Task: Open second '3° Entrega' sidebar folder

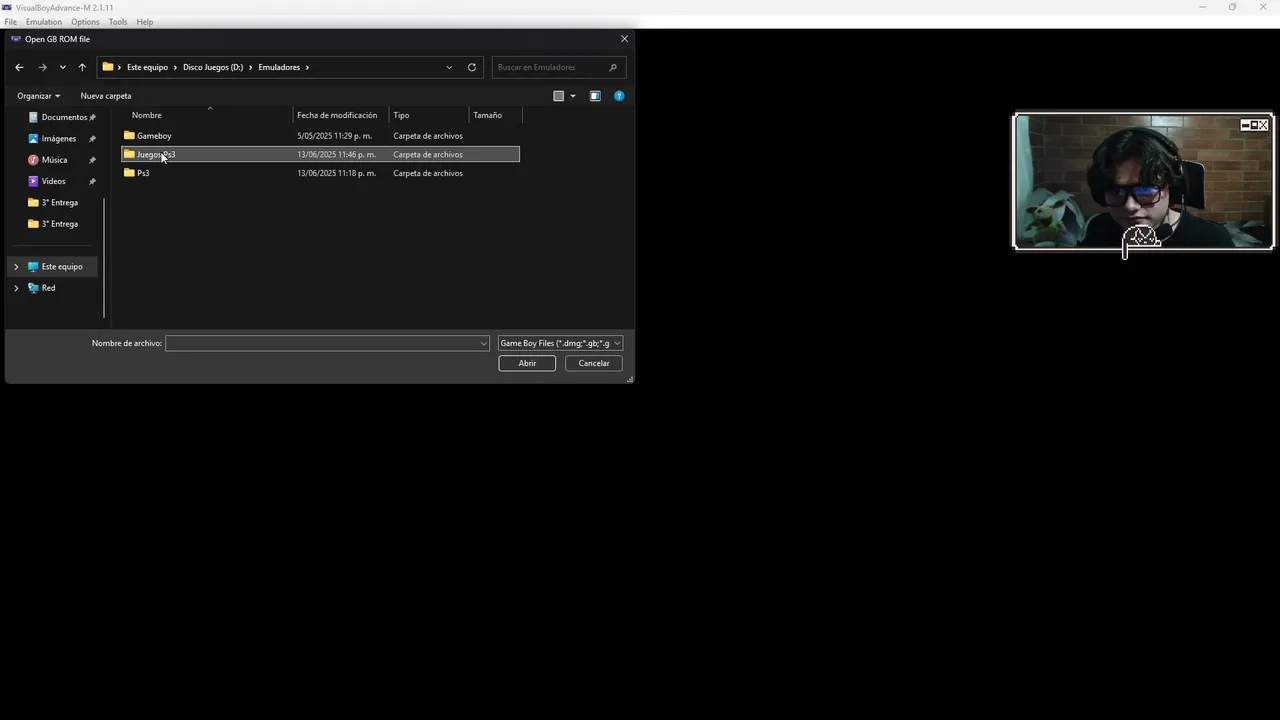Action: pyautogui.click(x=59, y=224)
